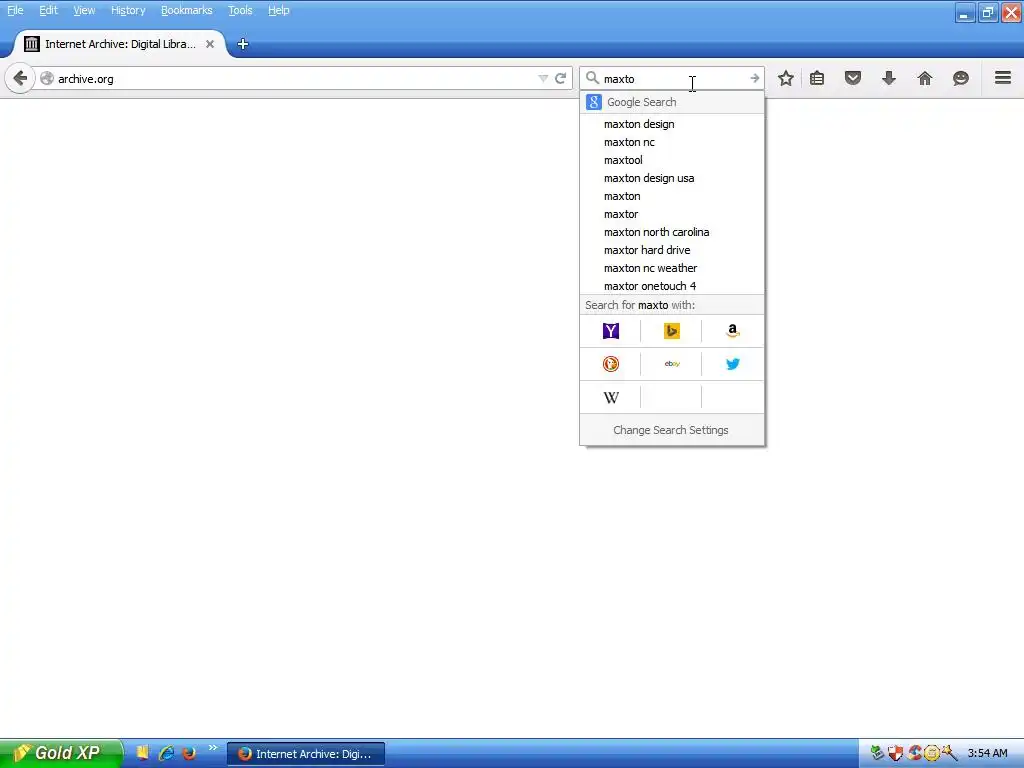
Task: Open a new tab with plus button
Action: 243,44
